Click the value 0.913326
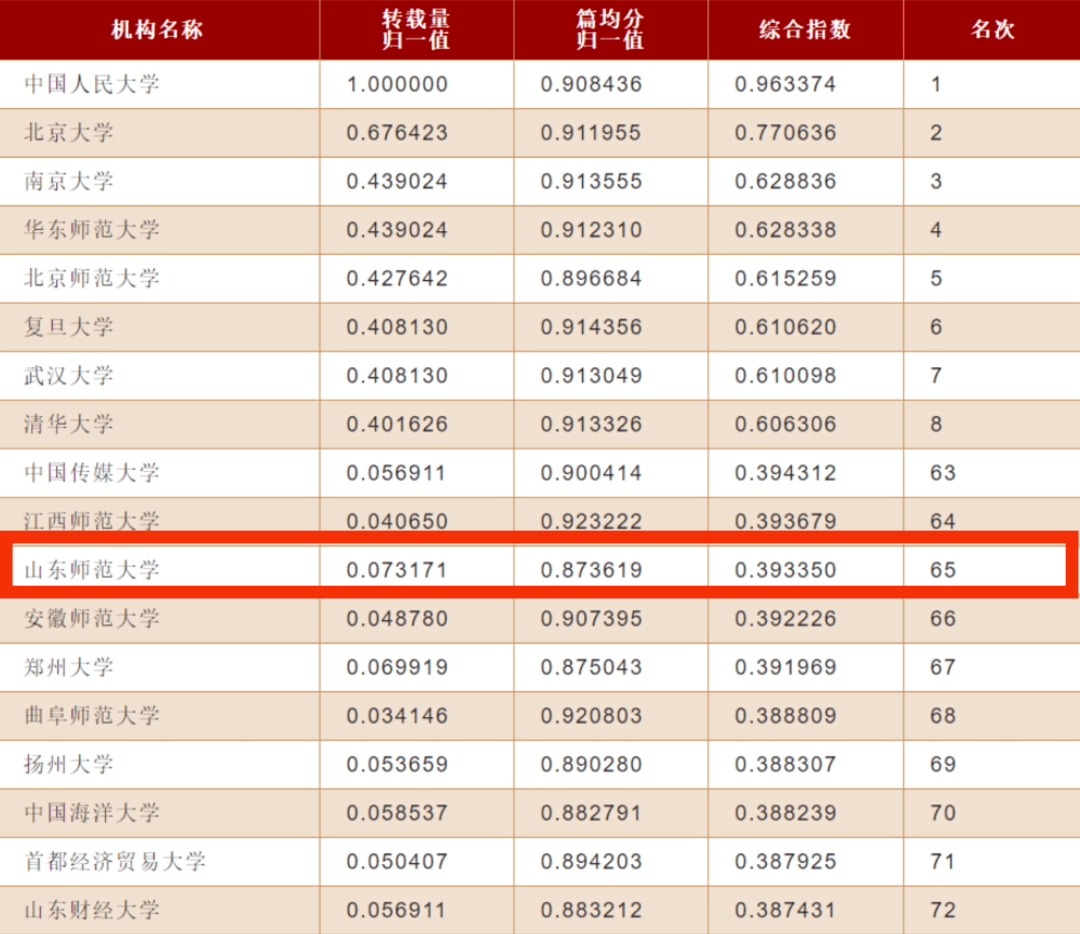This screenshot has height=934, width=1080. coord(592,424)
